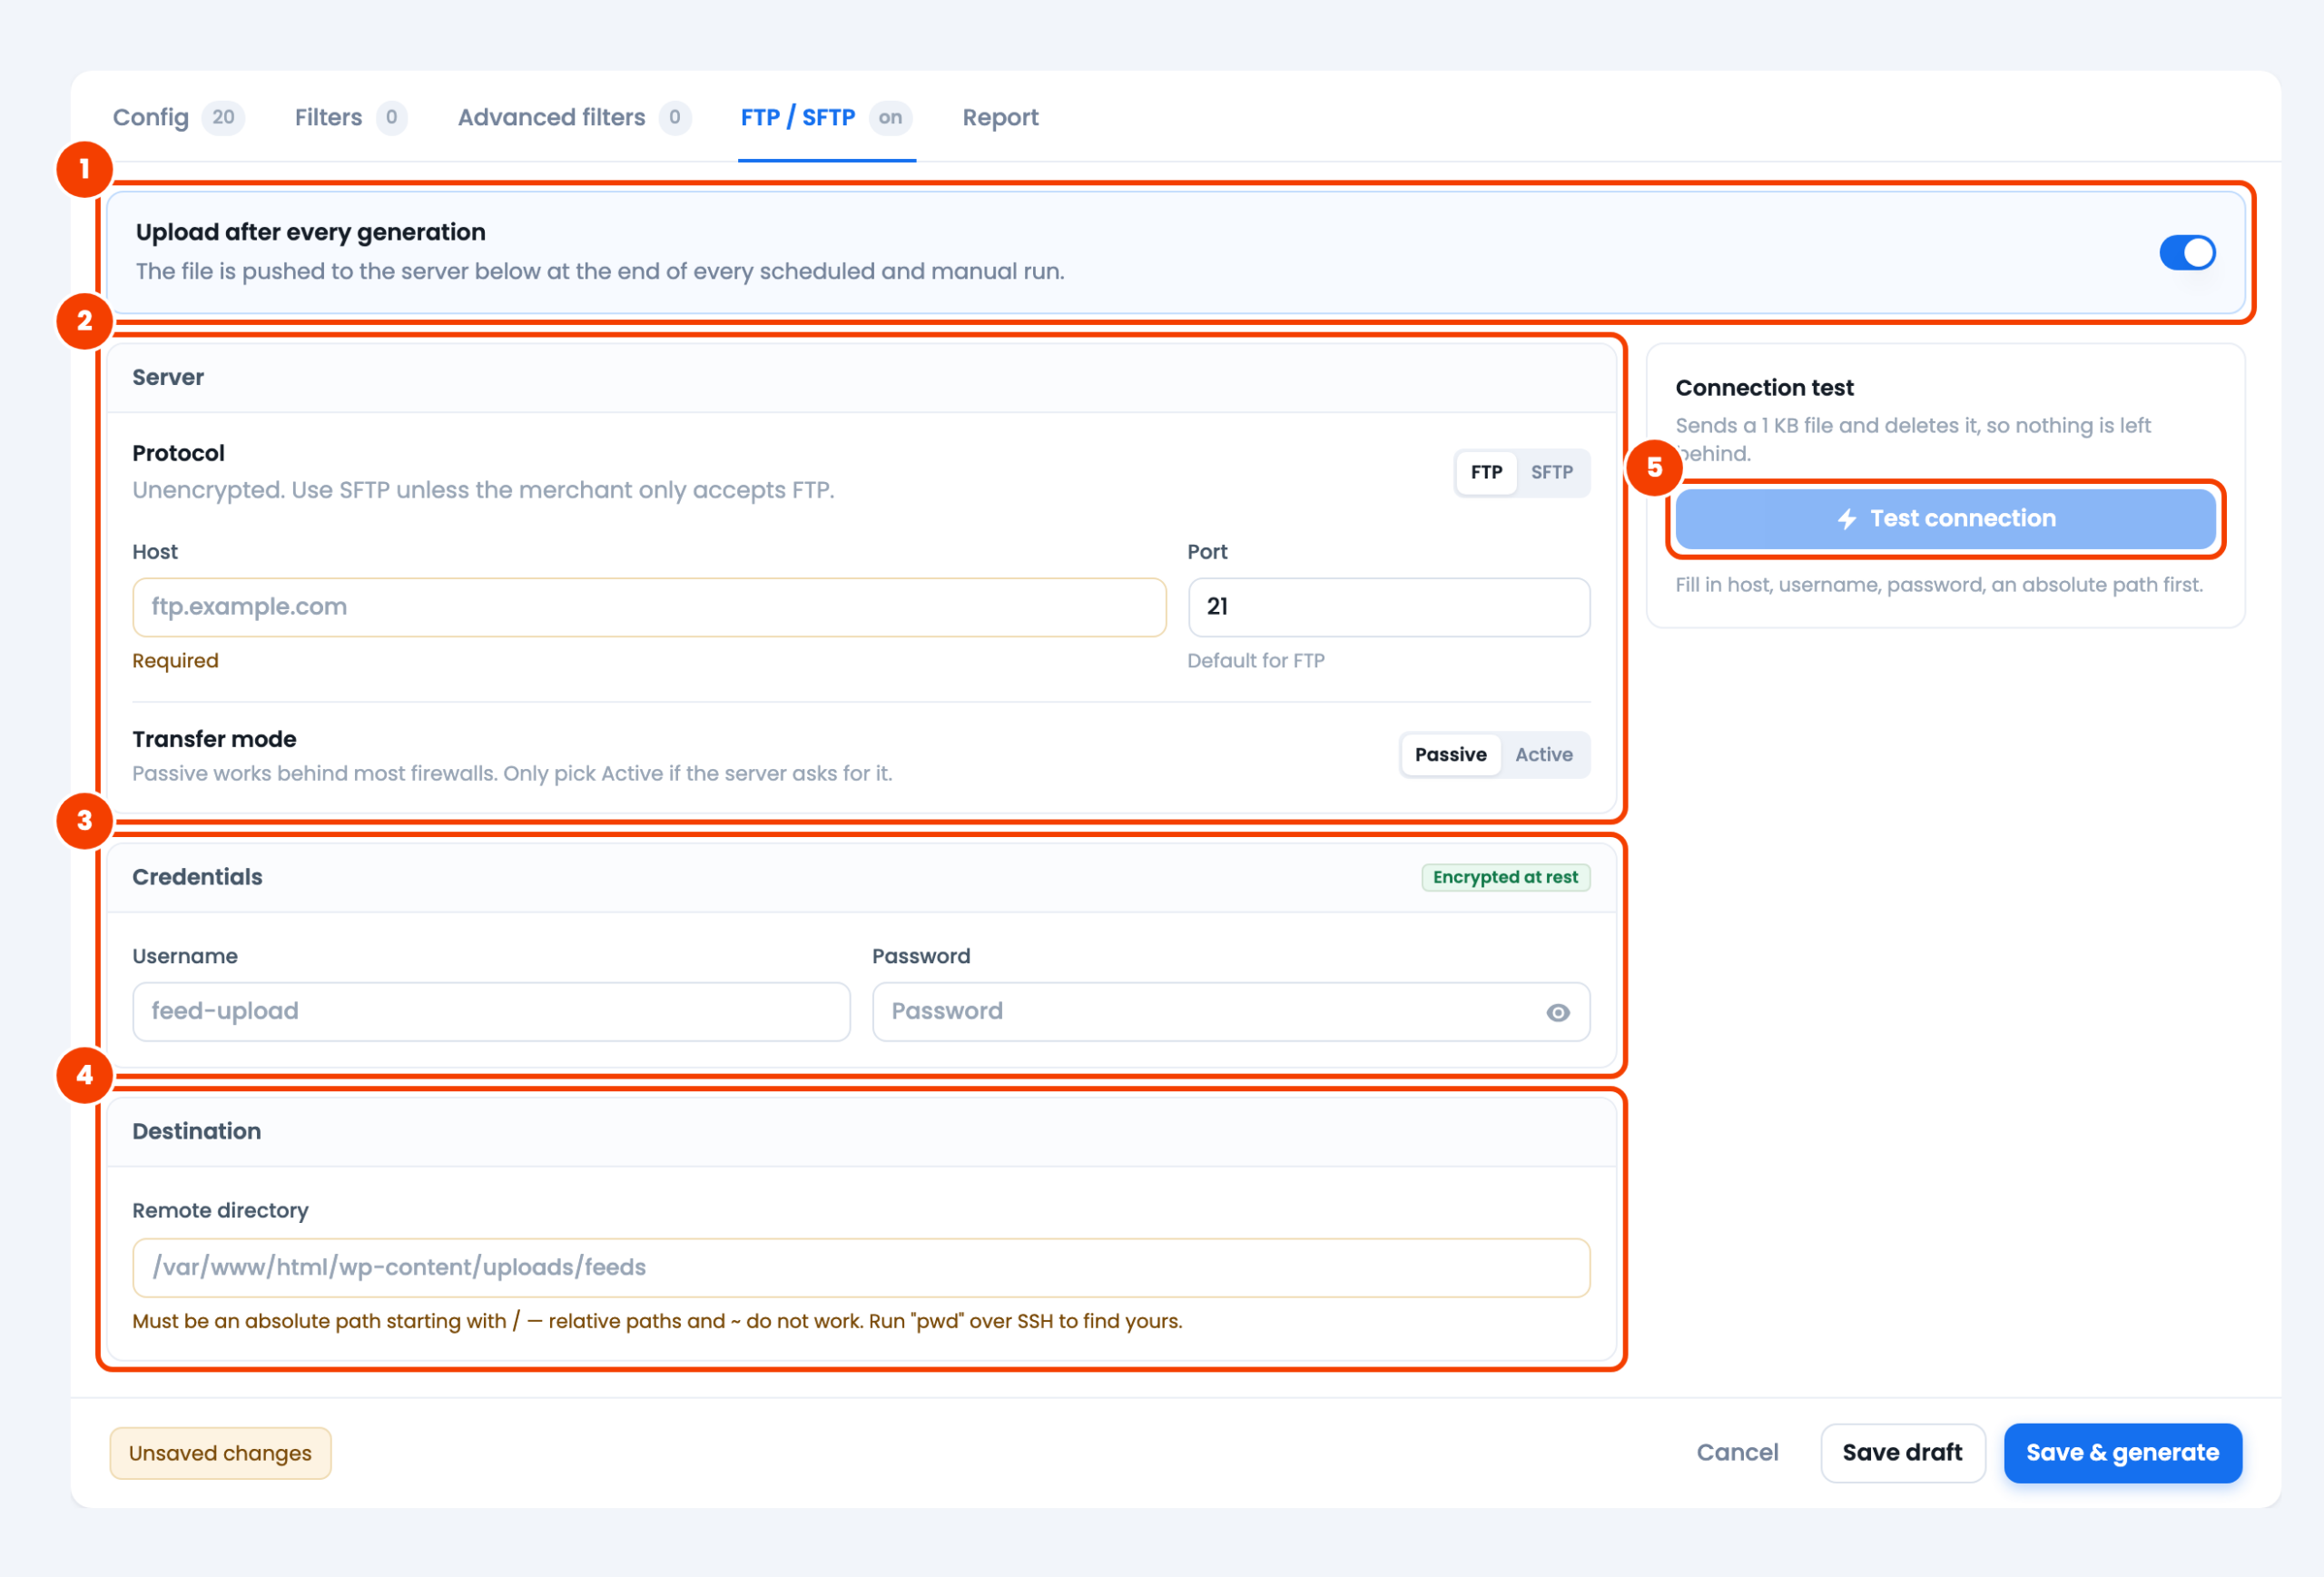Click the absolute path hint text
Viewport: 2324px width, 1577px height.
click(x=657, y=1321)
